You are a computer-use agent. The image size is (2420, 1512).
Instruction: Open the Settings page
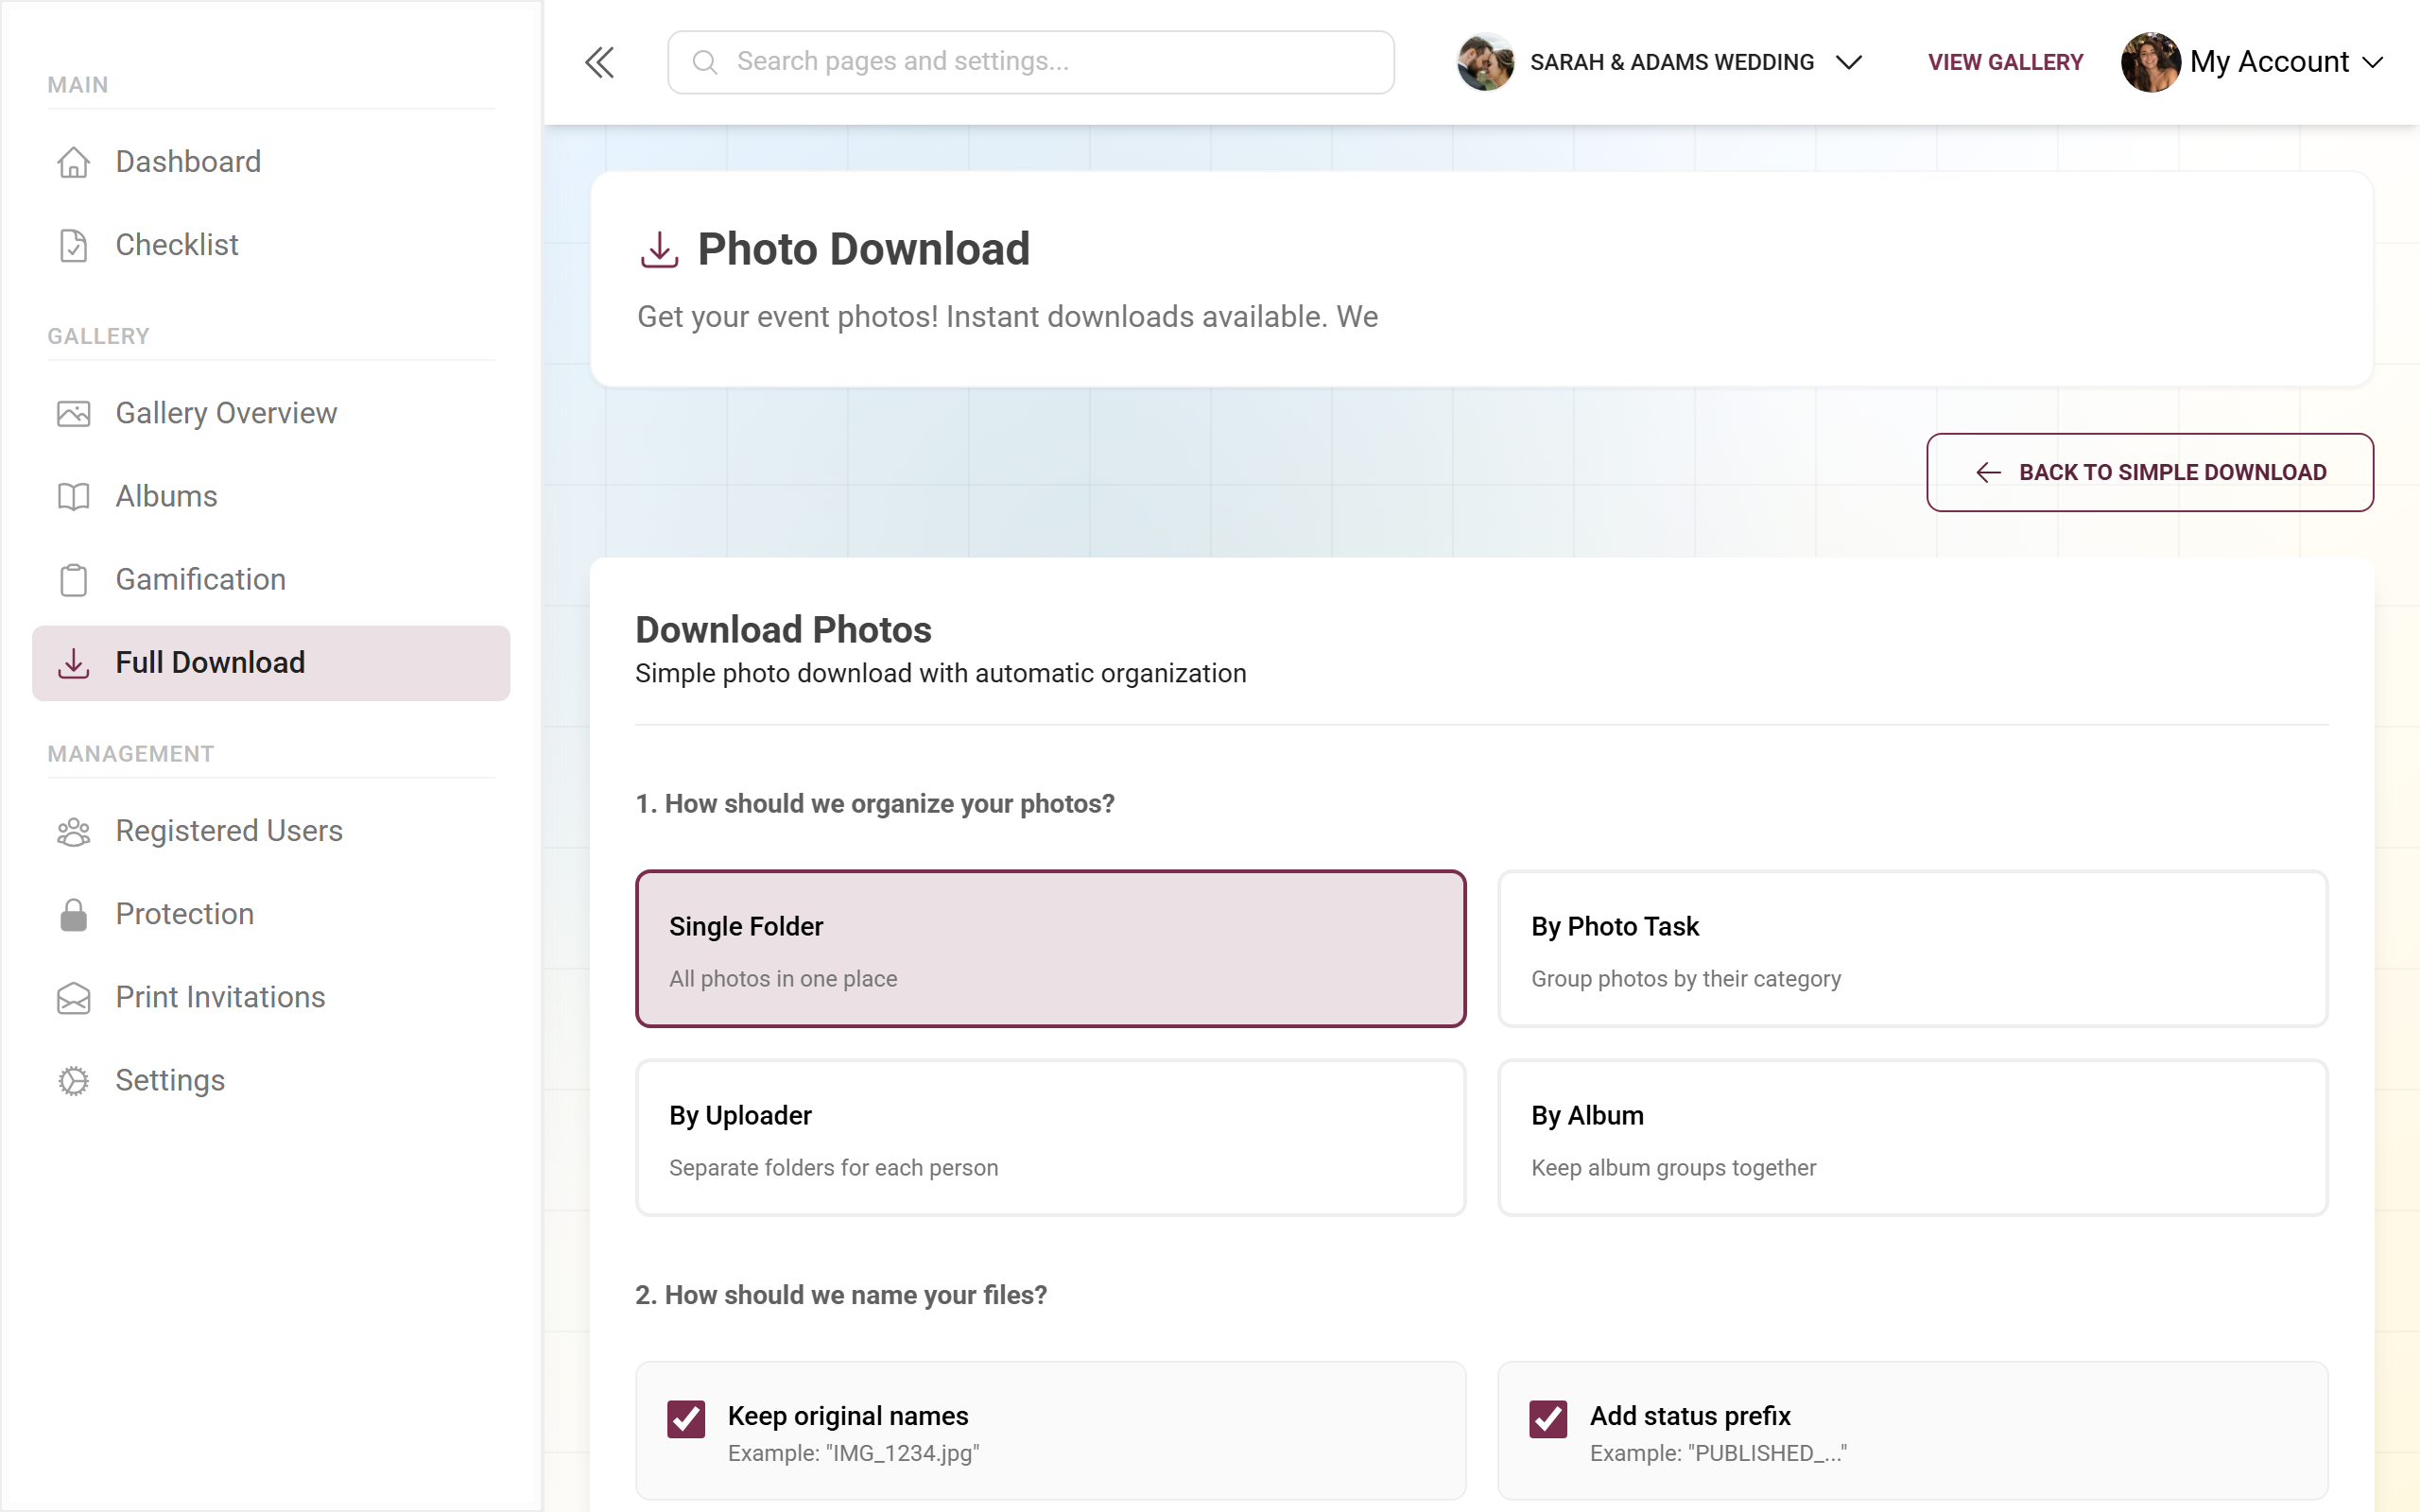tap(271, 1080)
